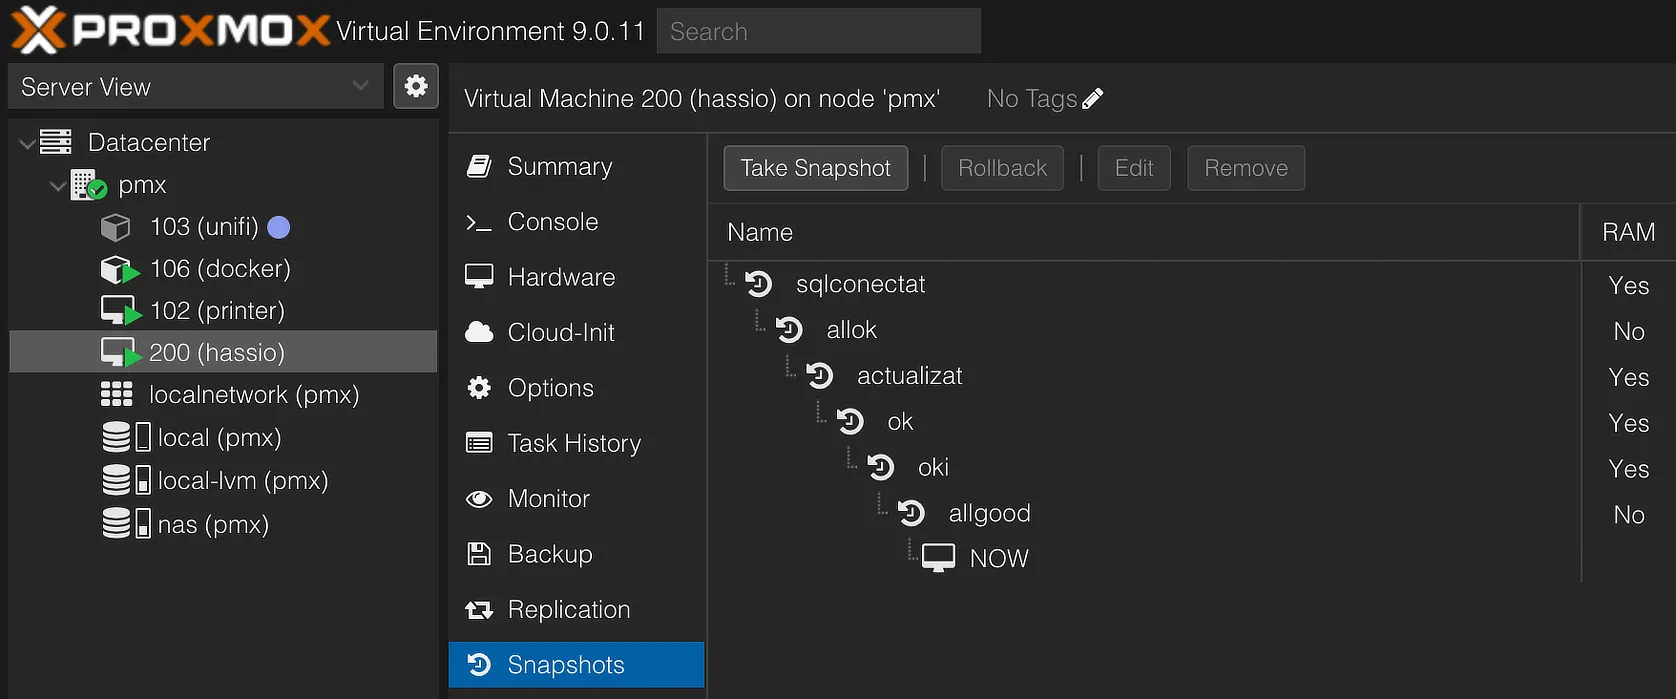Open the Hardware menu section
The height and width of the screenshot is (699, 1676).
[561, 277]
